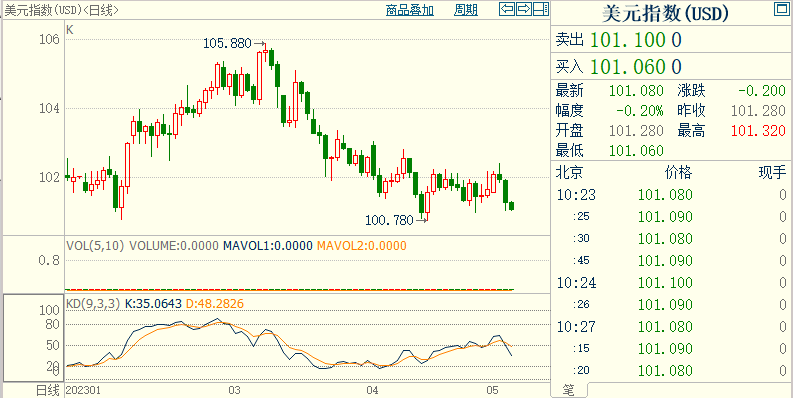The width and height of the screenshot is (793, 398).
Task: Click the 买入 price 101.060
Action: click(x=636, y=66)
